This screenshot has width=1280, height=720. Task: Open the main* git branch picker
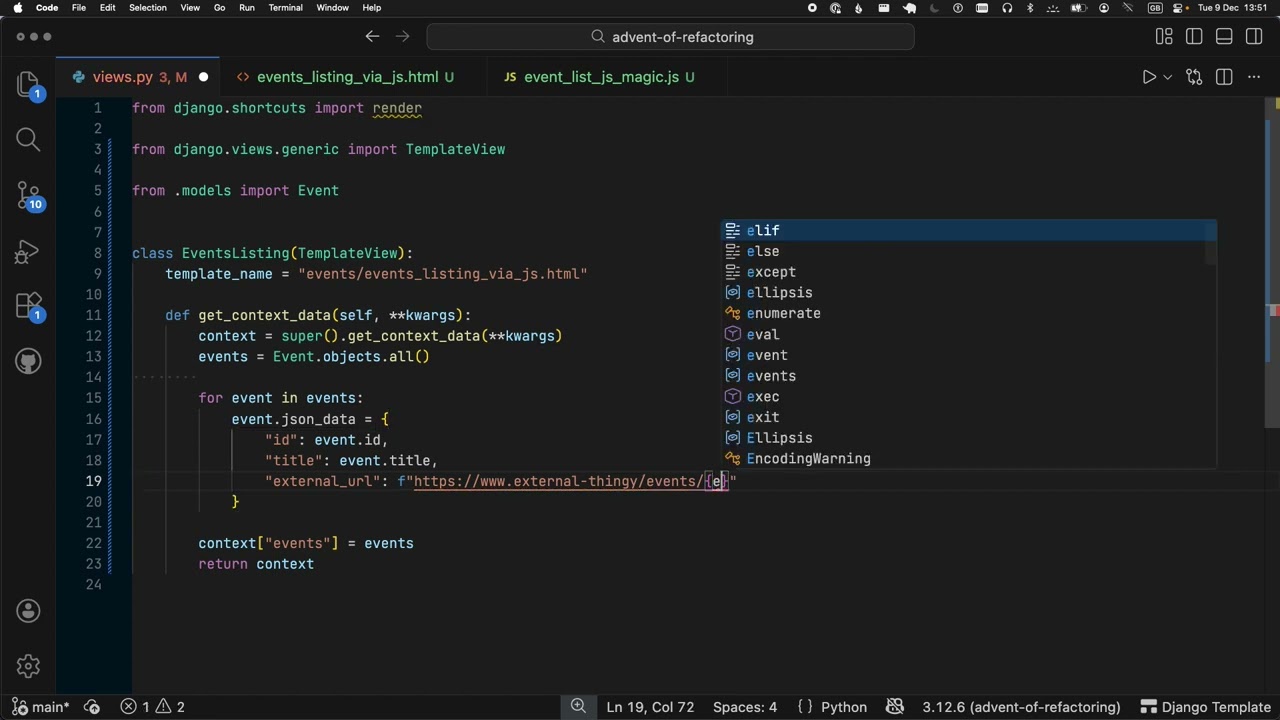(x=41, y=707)
